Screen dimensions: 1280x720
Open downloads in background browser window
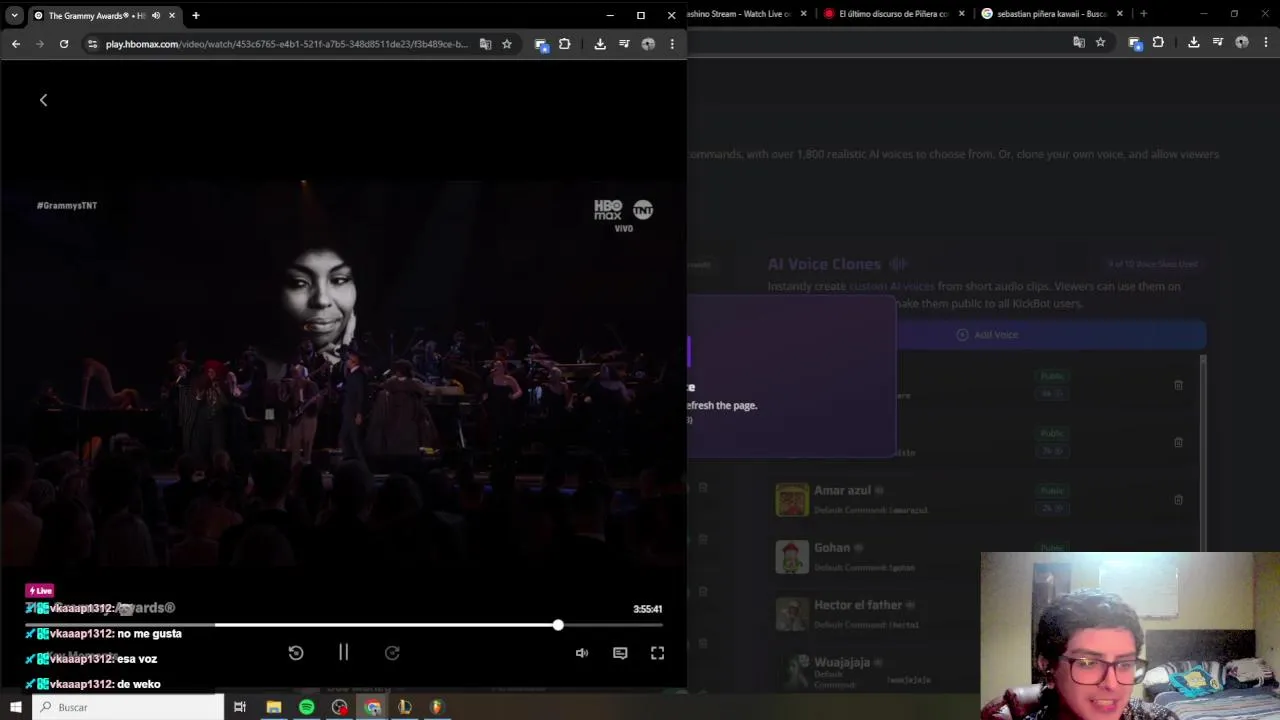coord(1193,42)
